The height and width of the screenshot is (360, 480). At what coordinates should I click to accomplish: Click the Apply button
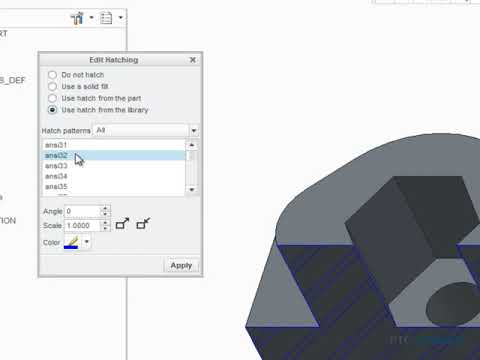(181, 266)
